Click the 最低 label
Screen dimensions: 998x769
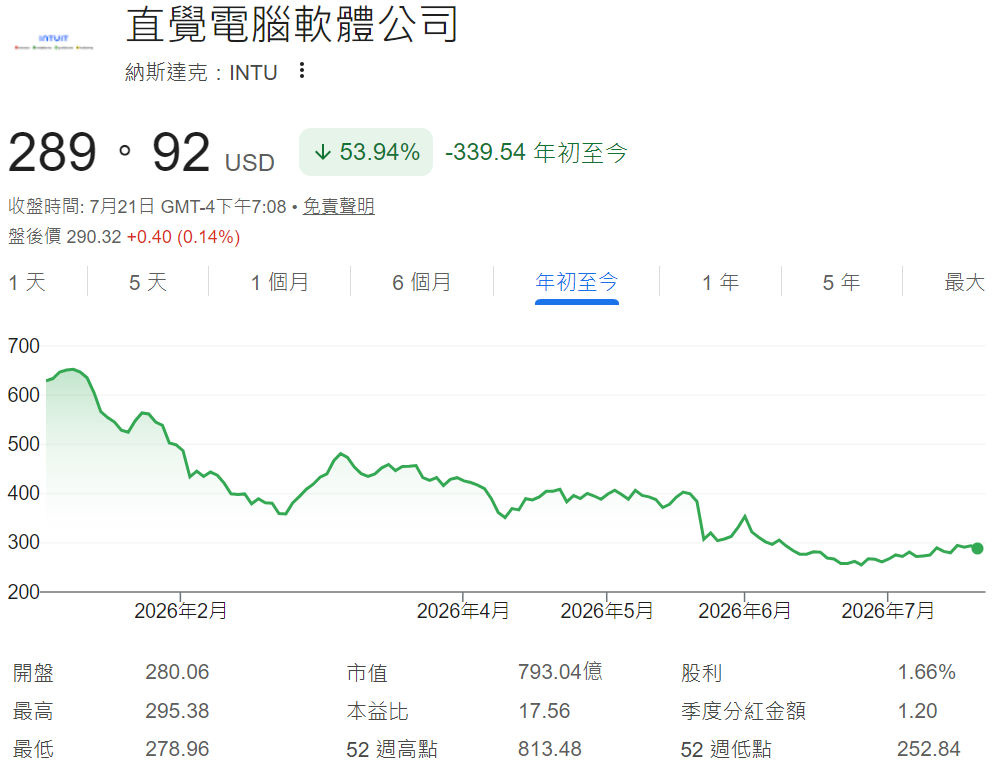coord(34,749)
